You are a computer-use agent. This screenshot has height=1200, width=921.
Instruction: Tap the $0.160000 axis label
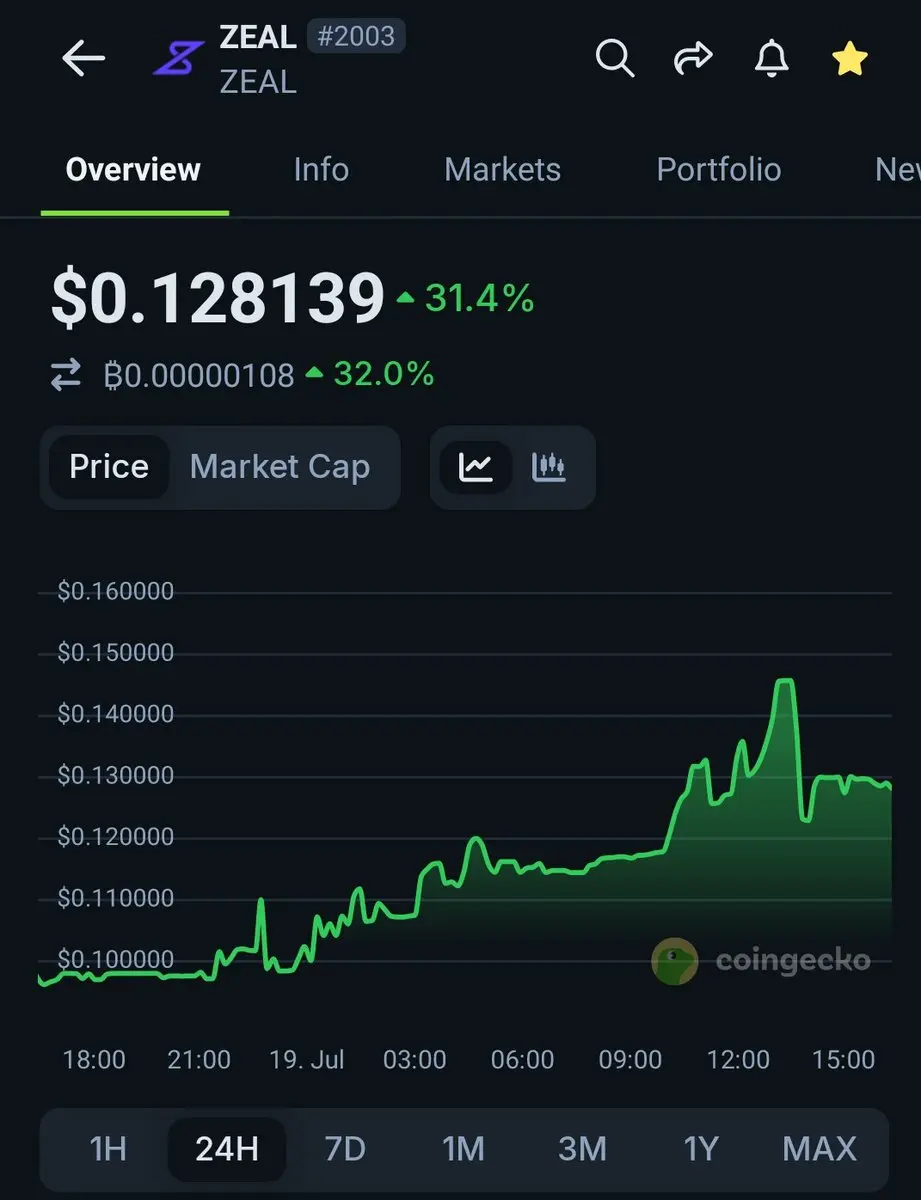pyautogui.click(x=115, y=592)
